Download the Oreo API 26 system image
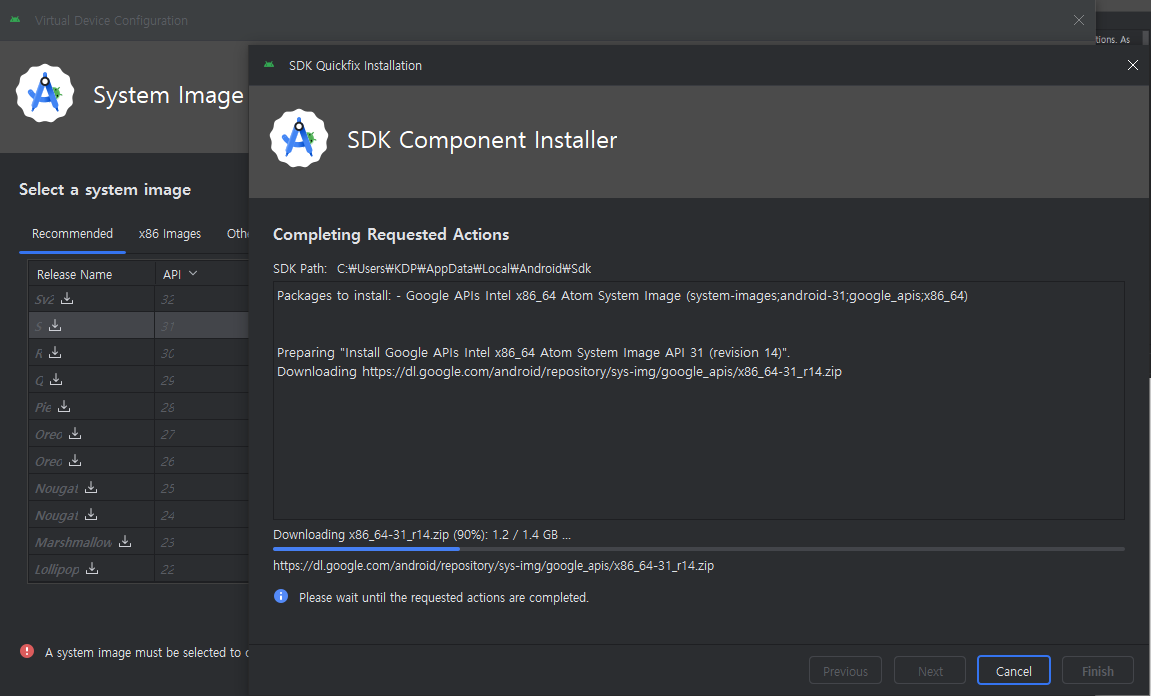 [x=75, y=460]
